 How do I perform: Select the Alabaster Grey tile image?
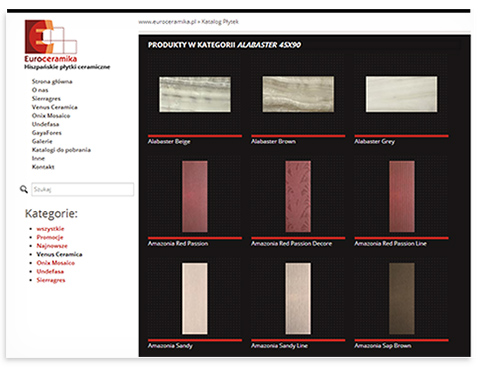402,94
